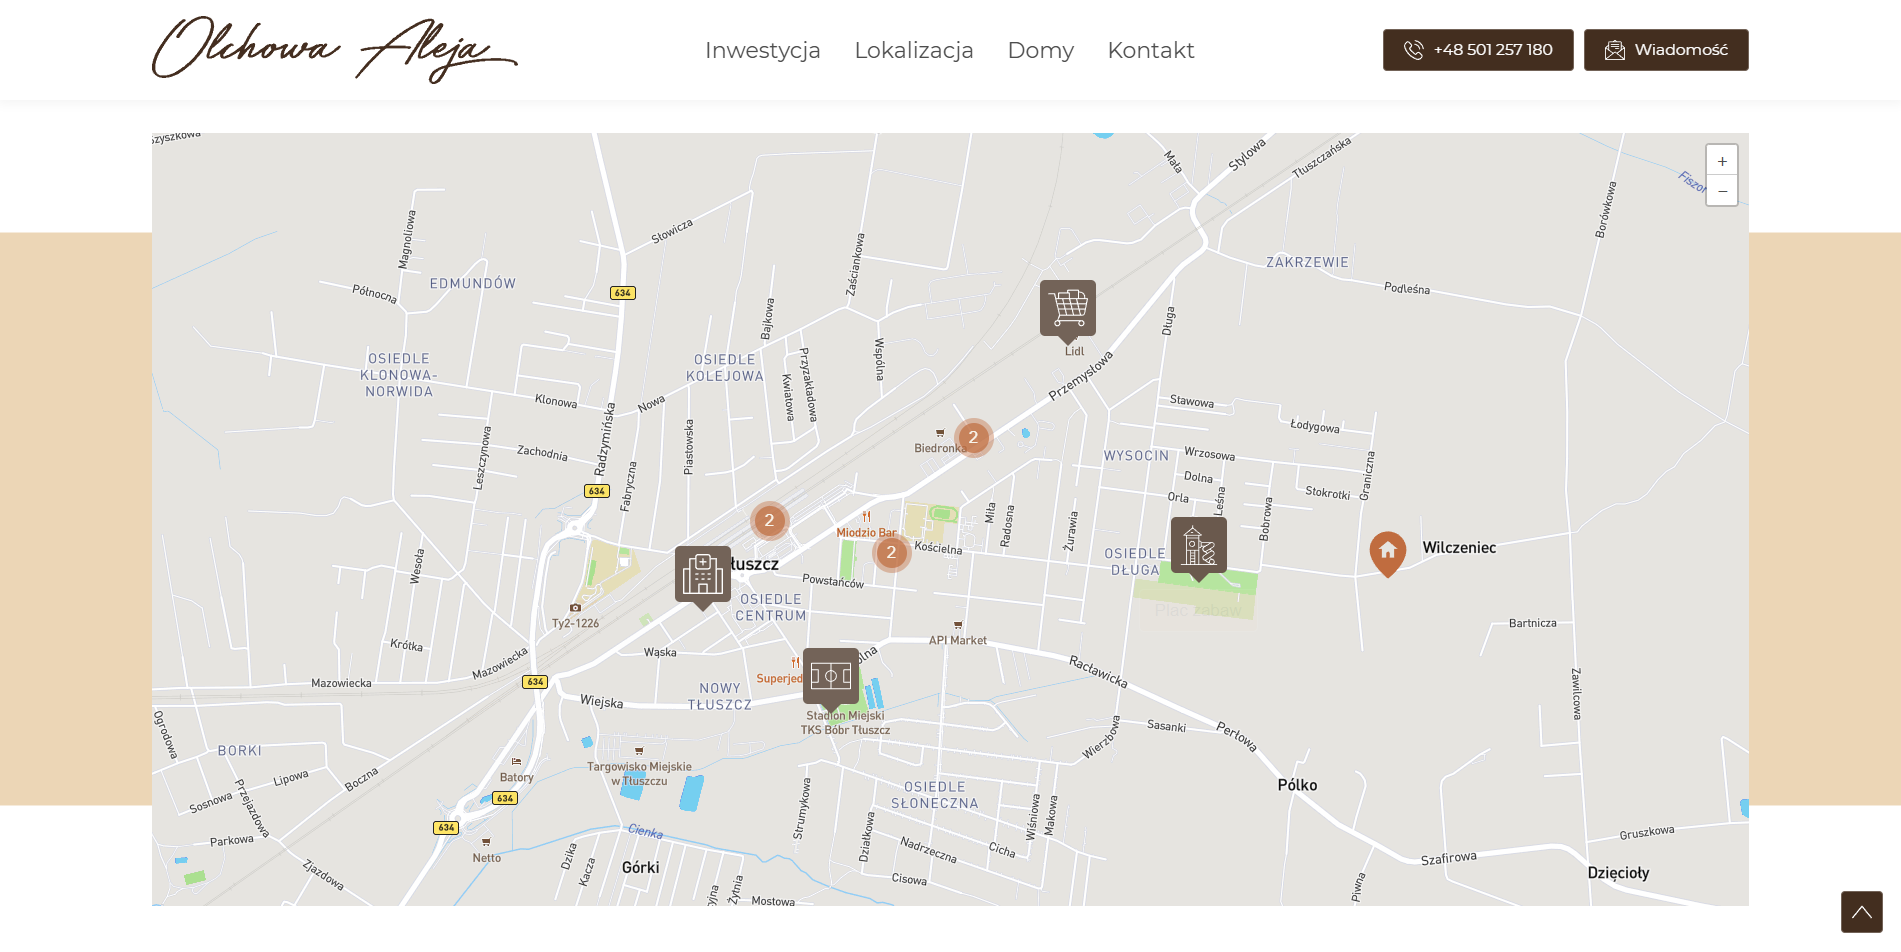Expand the cluster marker by the railway station
1901x952 pixels.
769,520
